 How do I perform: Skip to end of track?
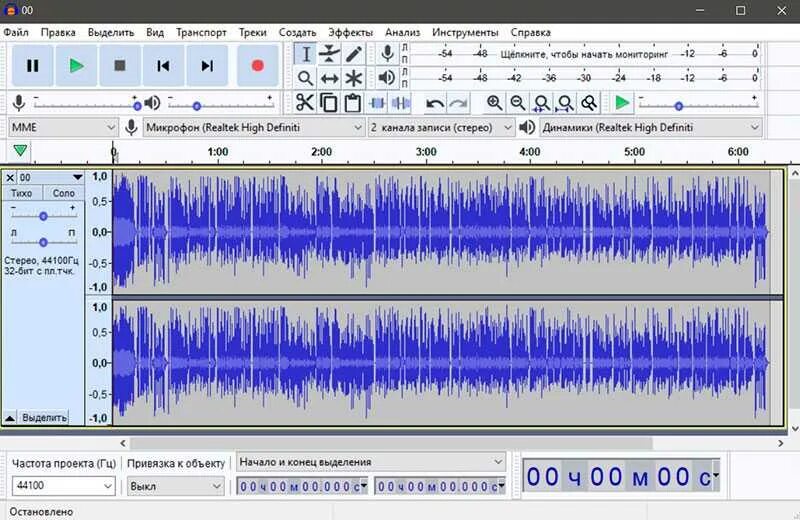click(x=207, y=65)
